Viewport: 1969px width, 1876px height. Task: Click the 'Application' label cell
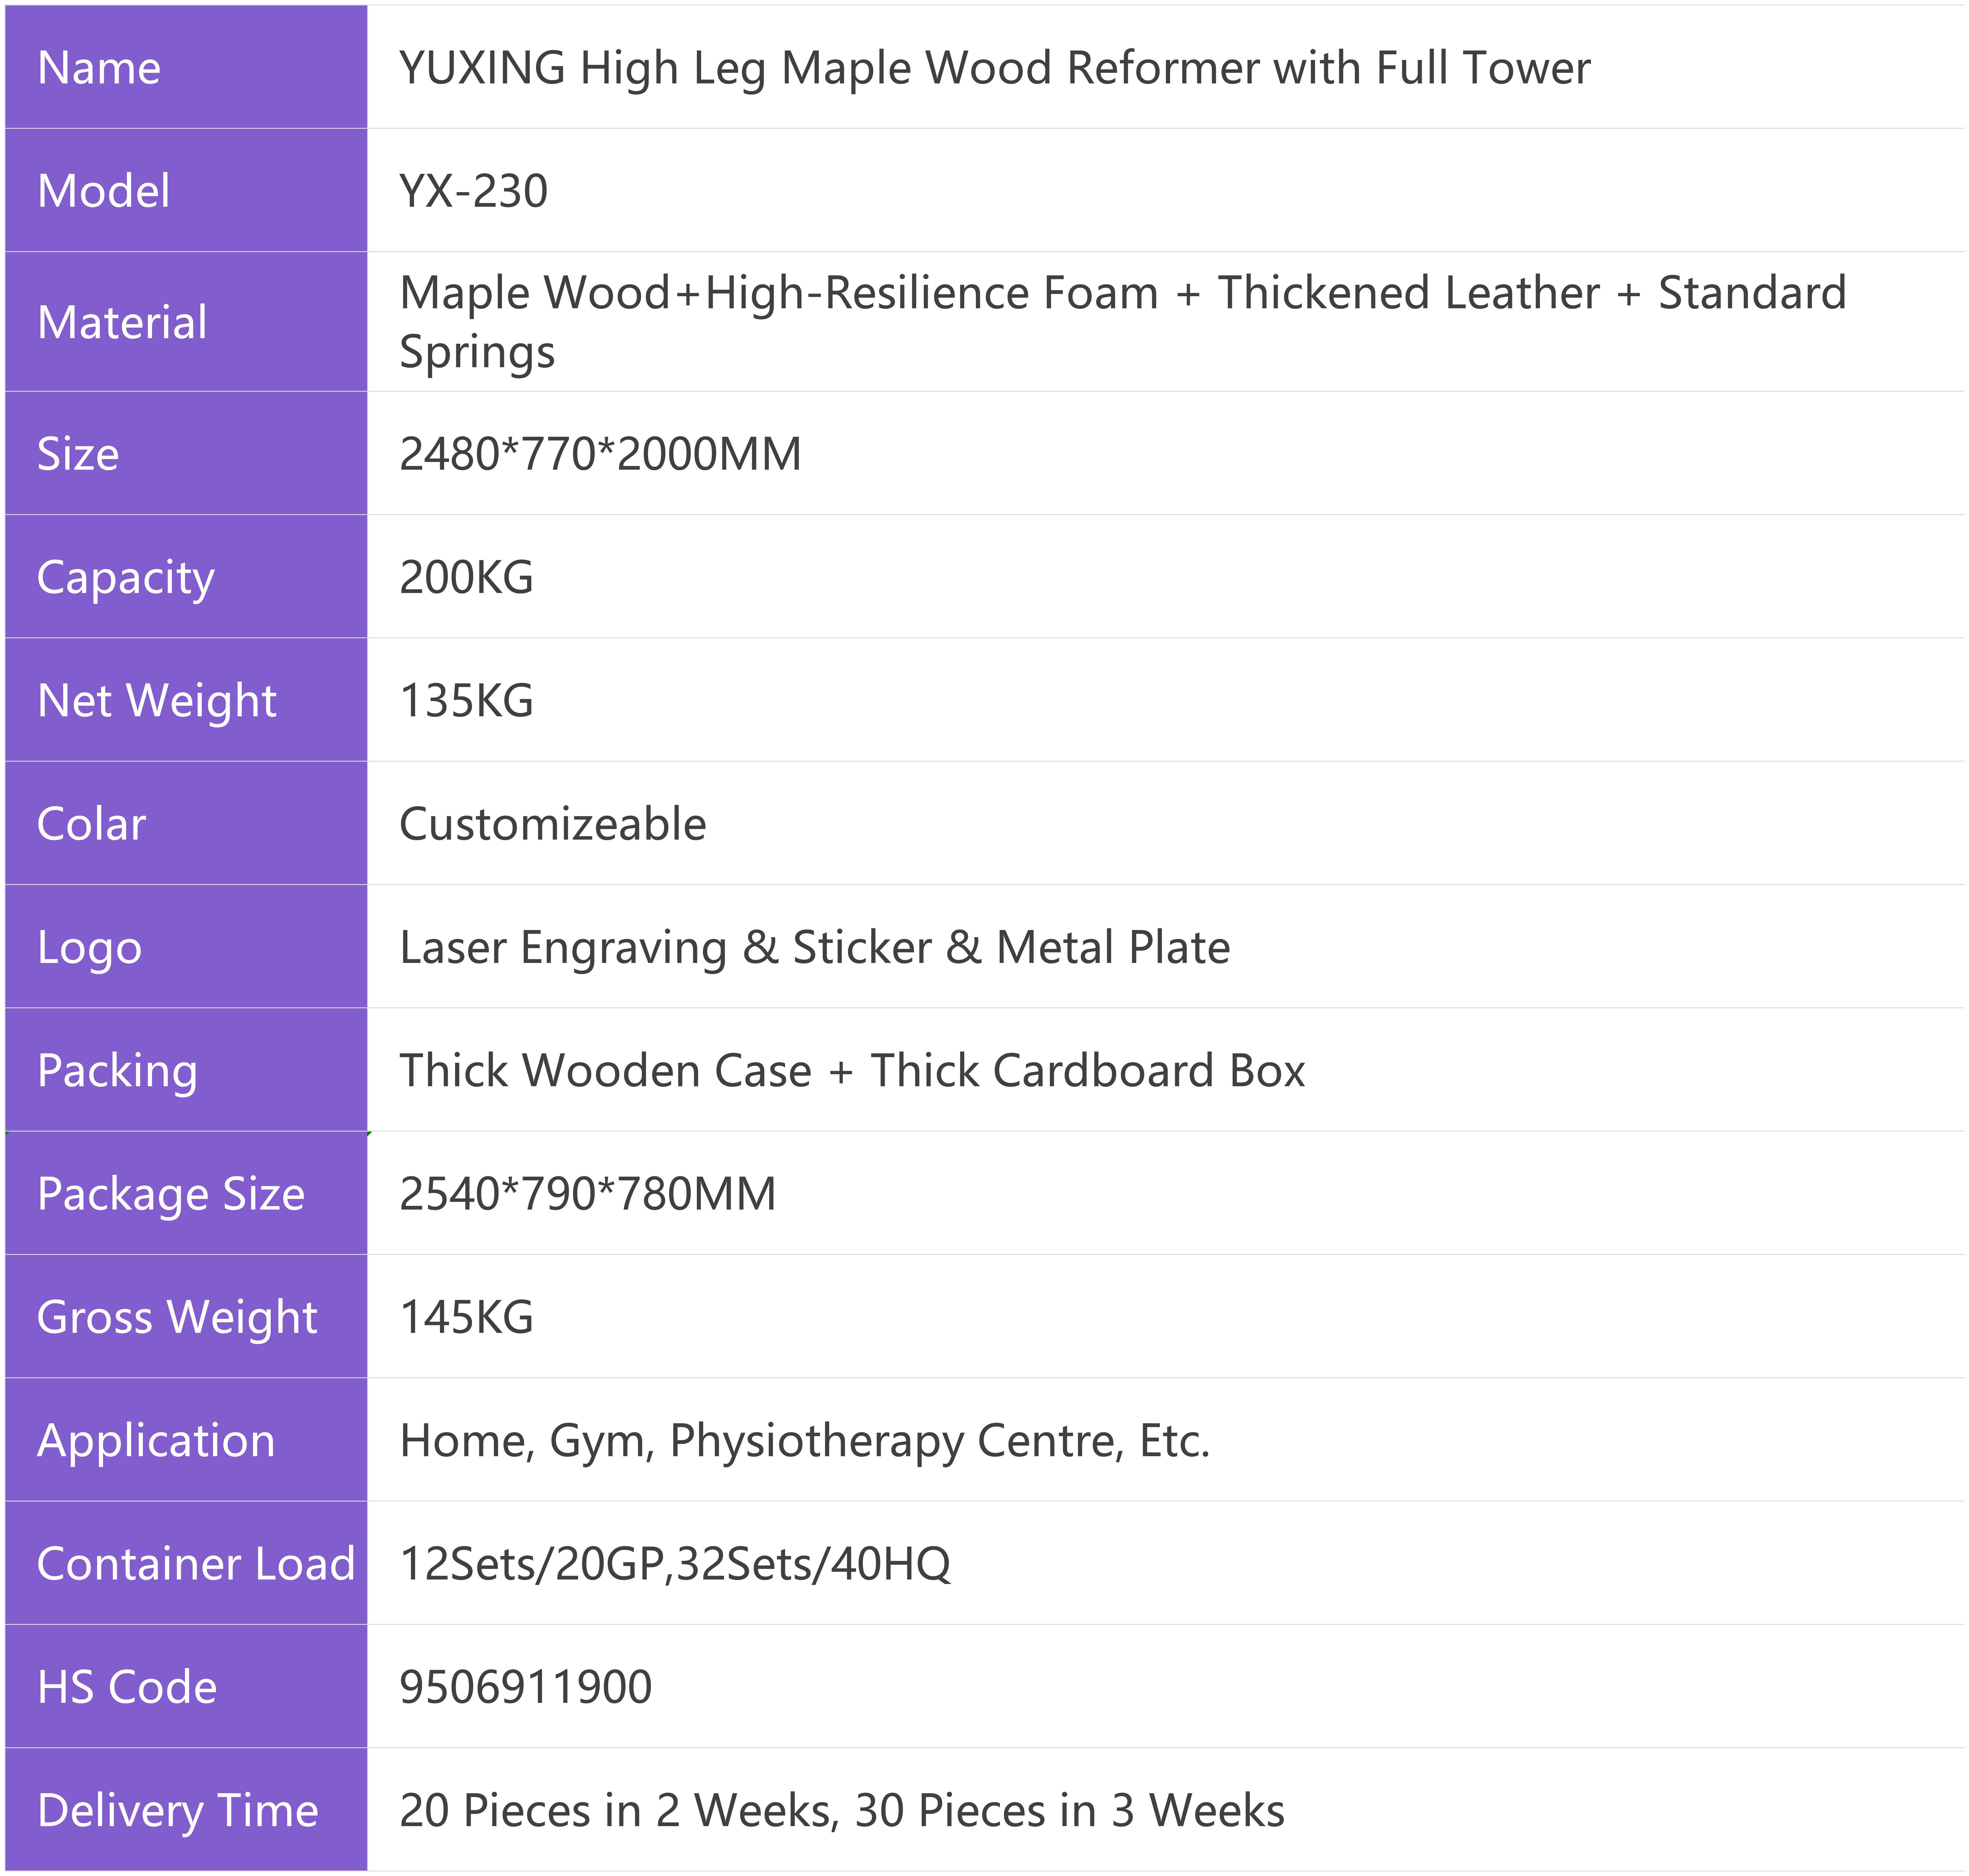(x=186, y=1439)
